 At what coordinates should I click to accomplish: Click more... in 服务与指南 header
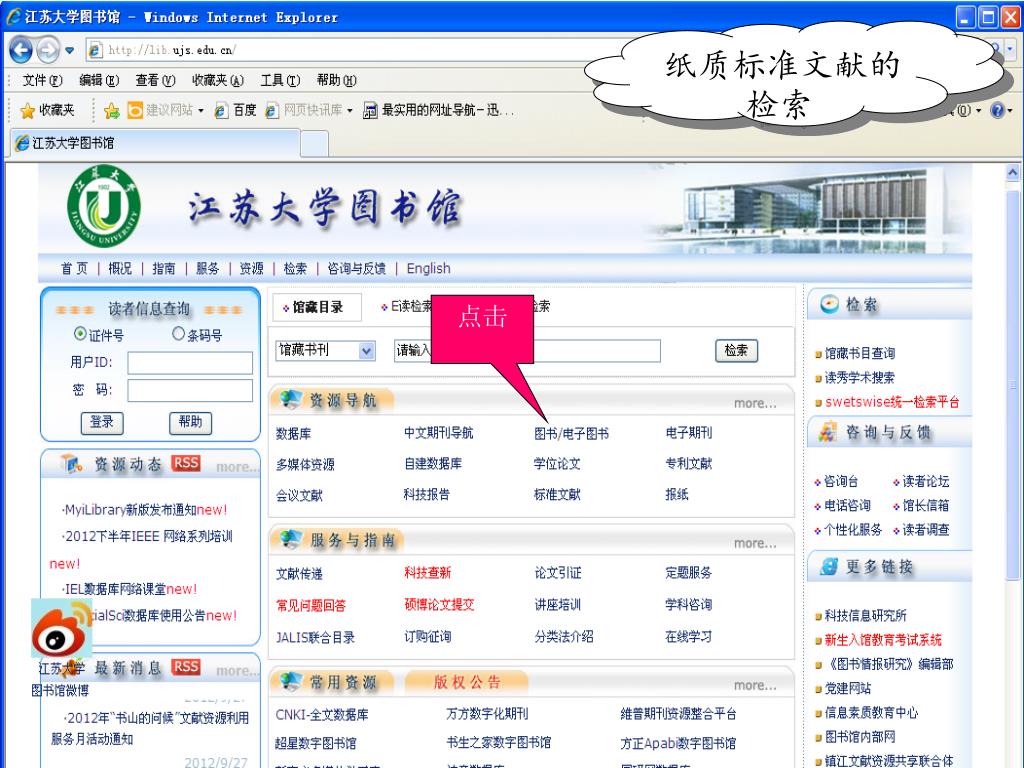755,543
